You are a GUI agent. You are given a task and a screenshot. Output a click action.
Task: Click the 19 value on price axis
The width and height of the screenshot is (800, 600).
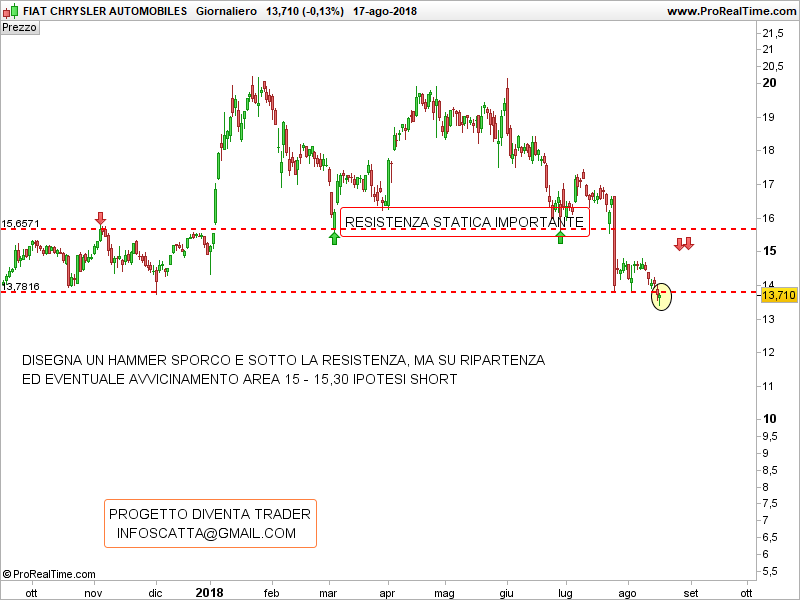pyautogui.click(x=768, y=117)
